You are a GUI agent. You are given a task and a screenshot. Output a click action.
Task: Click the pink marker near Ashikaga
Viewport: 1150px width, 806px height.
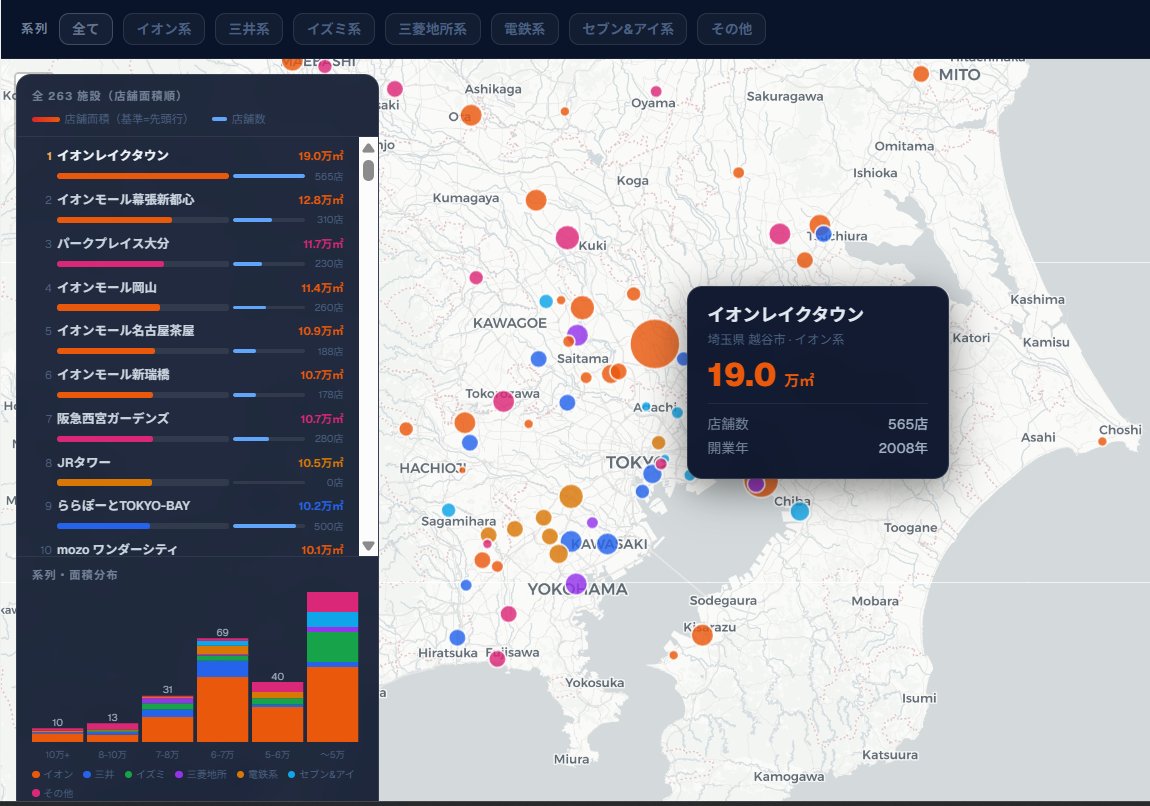click(x=395, y=89)
